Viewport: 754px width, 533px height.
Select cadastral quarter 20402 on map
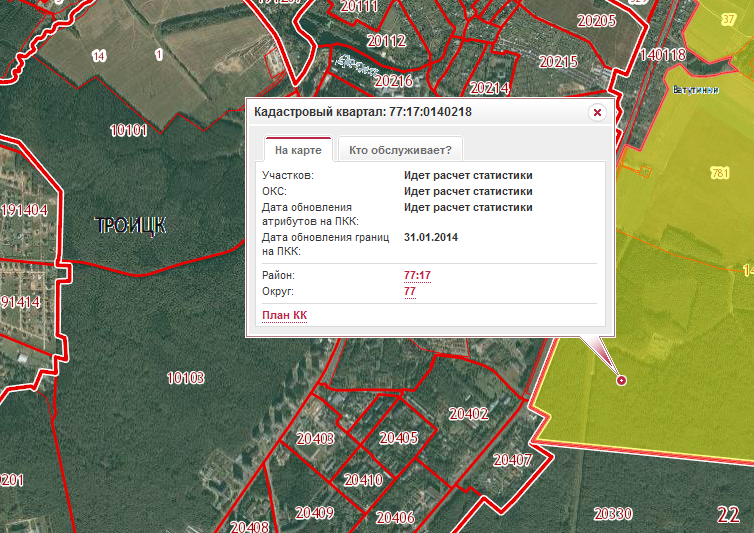coord(469,414)
